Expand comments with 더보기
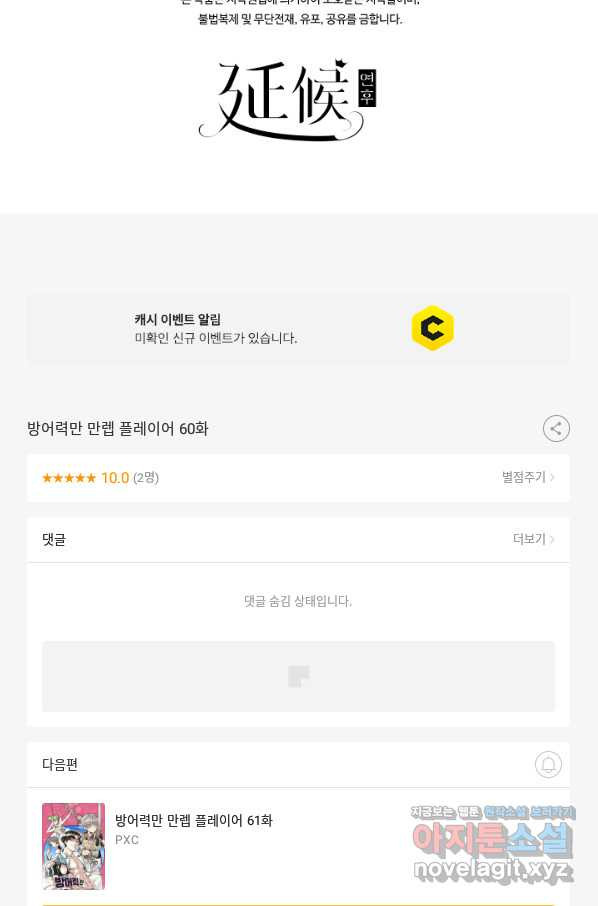 (533, 539)
